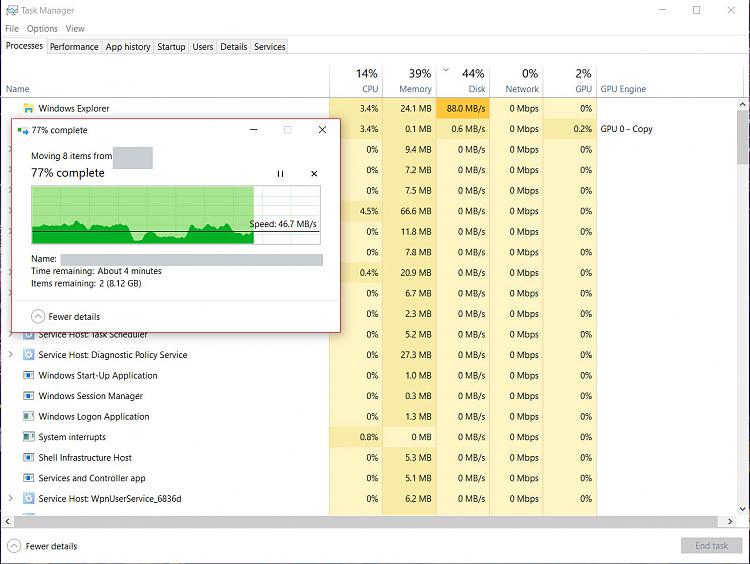Sort processes by Memory column
This screenshot has width=750, height=564.
click(x=409, y=81)
